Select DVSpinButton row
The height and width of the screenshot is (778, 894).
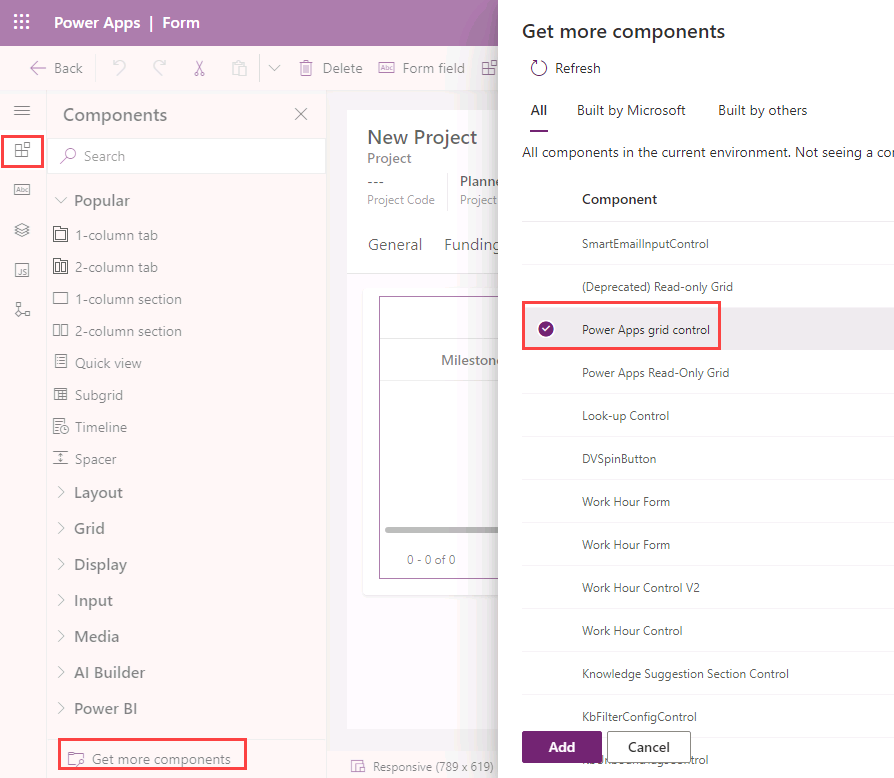click(x=708, y=458)
